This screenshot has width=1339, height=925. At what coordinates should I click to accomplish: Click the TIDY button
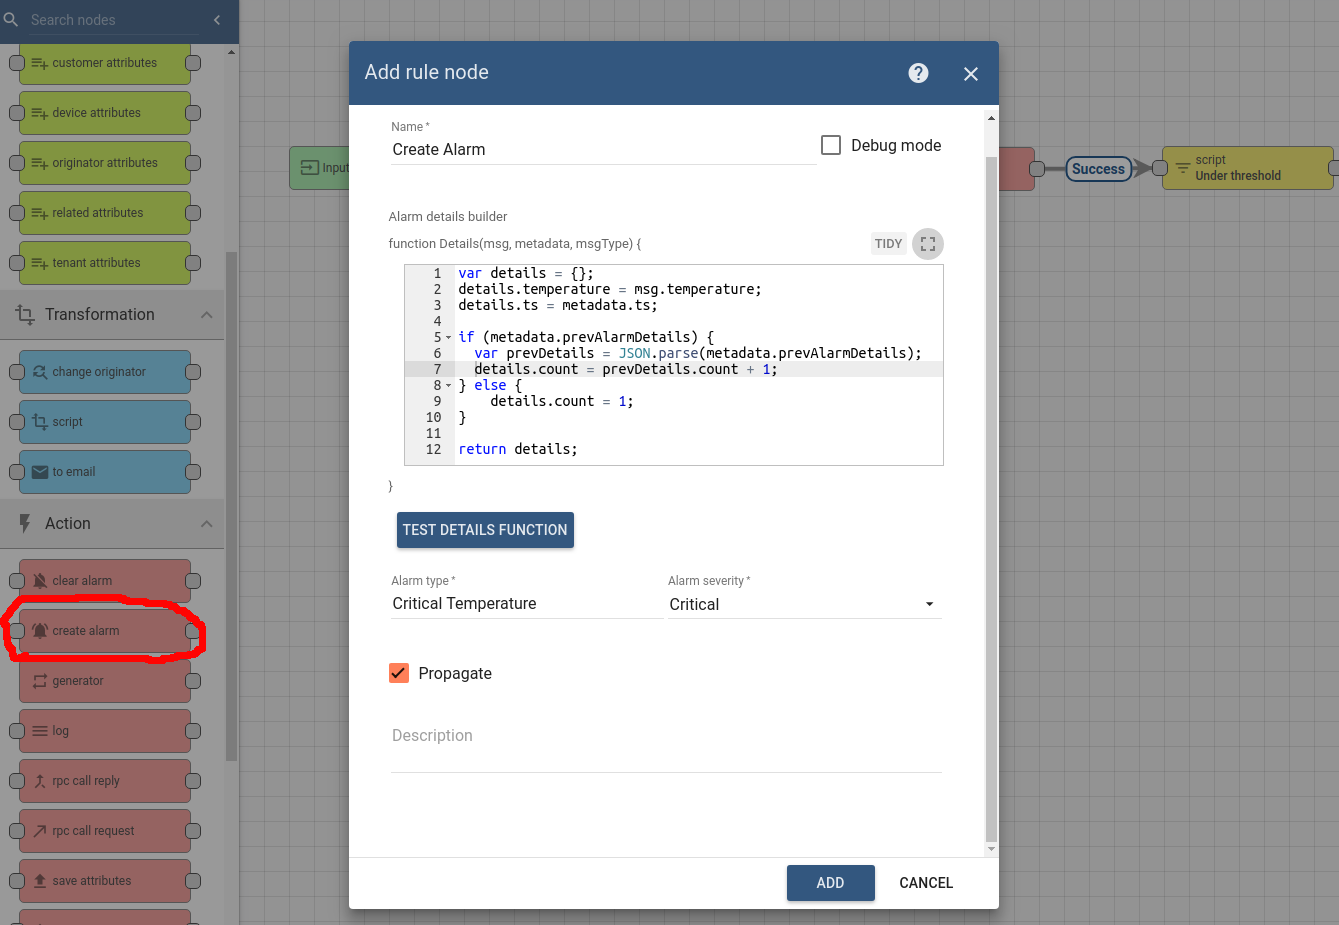point(888,244)
